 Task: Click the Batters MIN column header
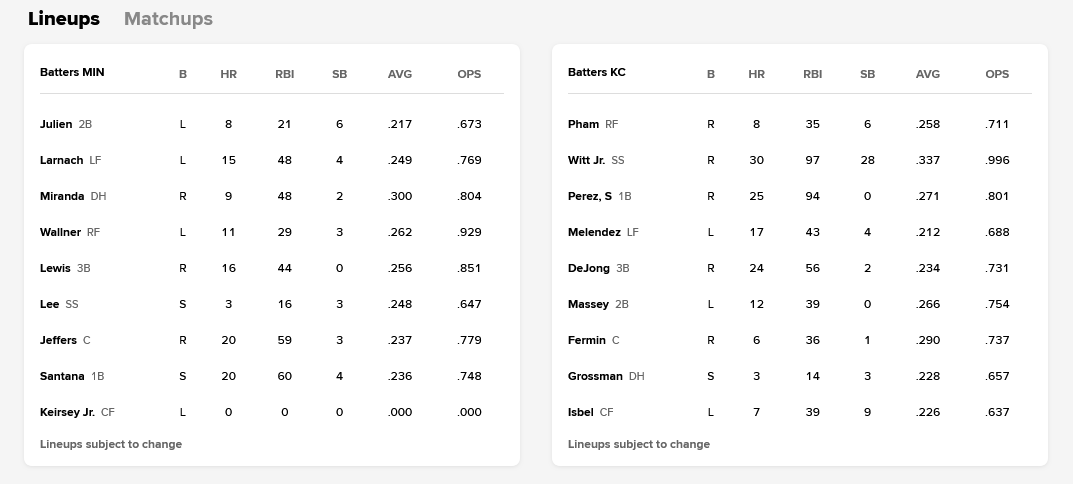[x=72, y=72]
